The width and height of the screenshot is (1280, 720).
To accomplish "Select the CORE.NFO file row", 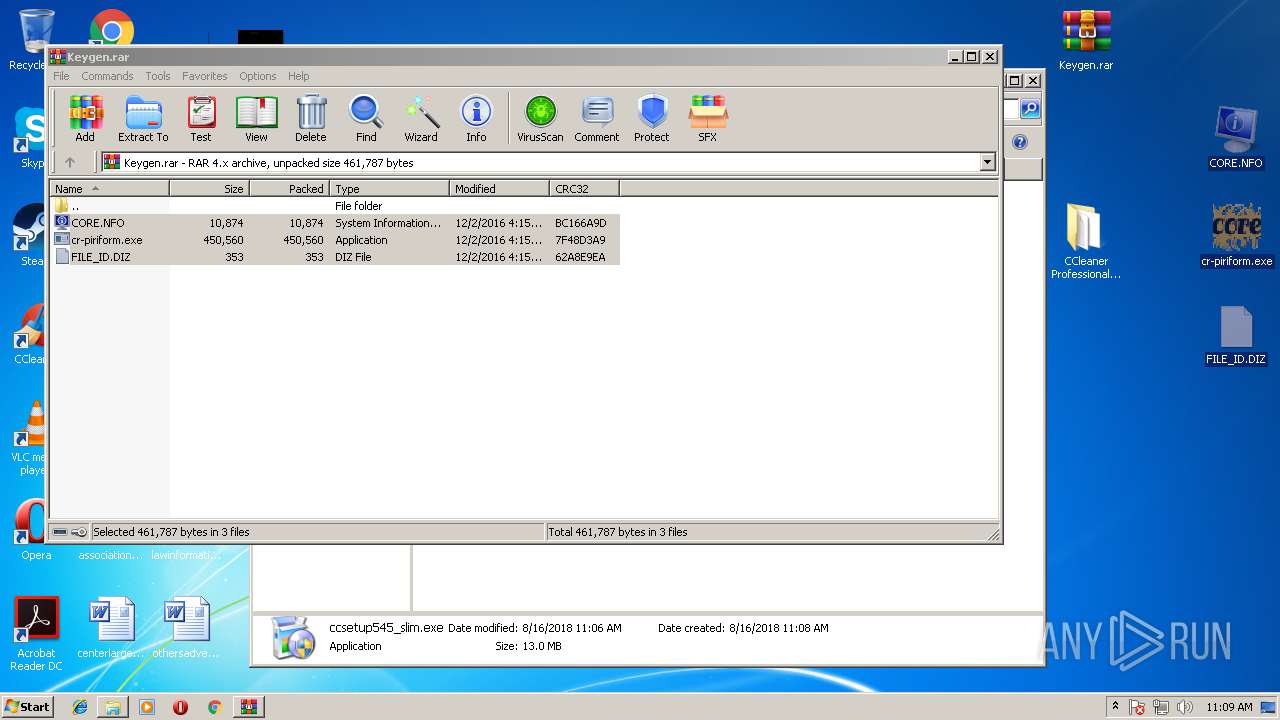I will tap(335, 223).
